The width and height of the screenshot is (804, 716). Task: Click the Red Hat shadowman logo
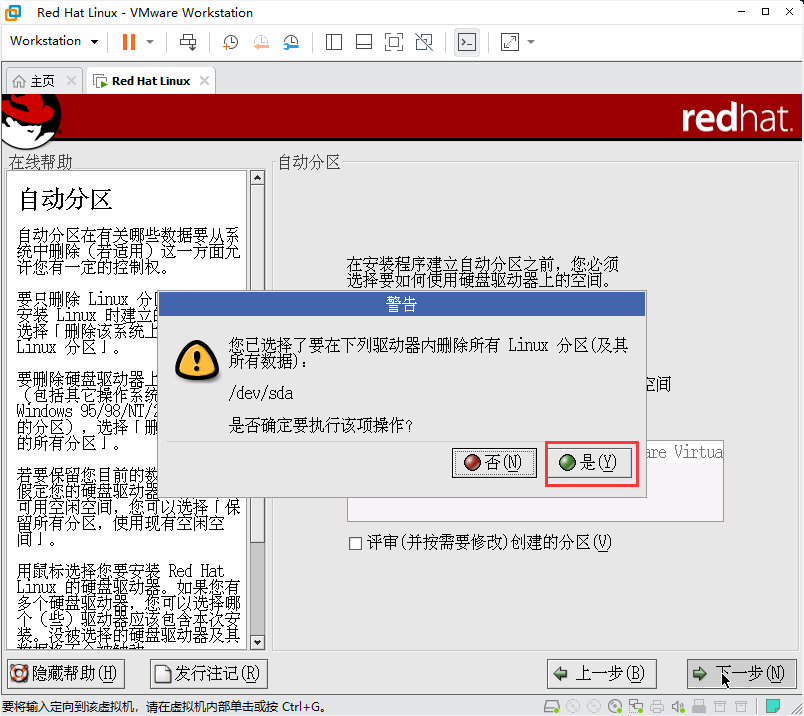coord(31,121)
